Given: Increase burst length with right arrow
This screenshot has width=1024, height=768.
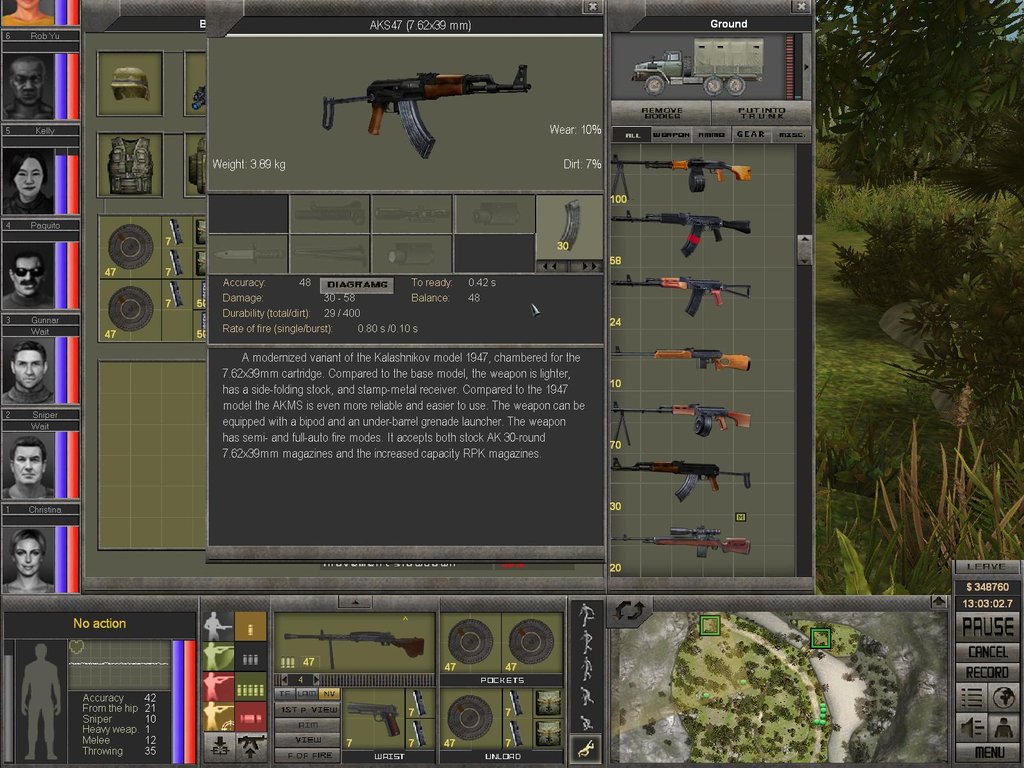Looking at the screenshot, I should (316, 680).
